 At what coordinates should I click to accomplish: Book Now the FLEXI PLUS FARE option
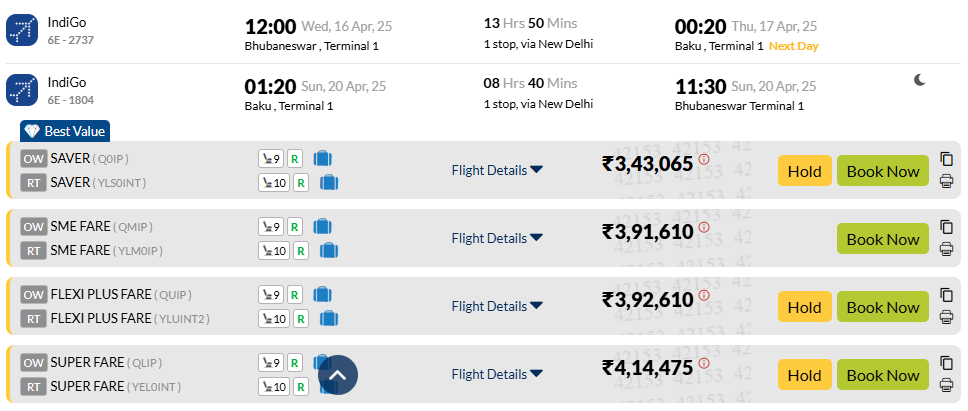[x=883, y=306]
